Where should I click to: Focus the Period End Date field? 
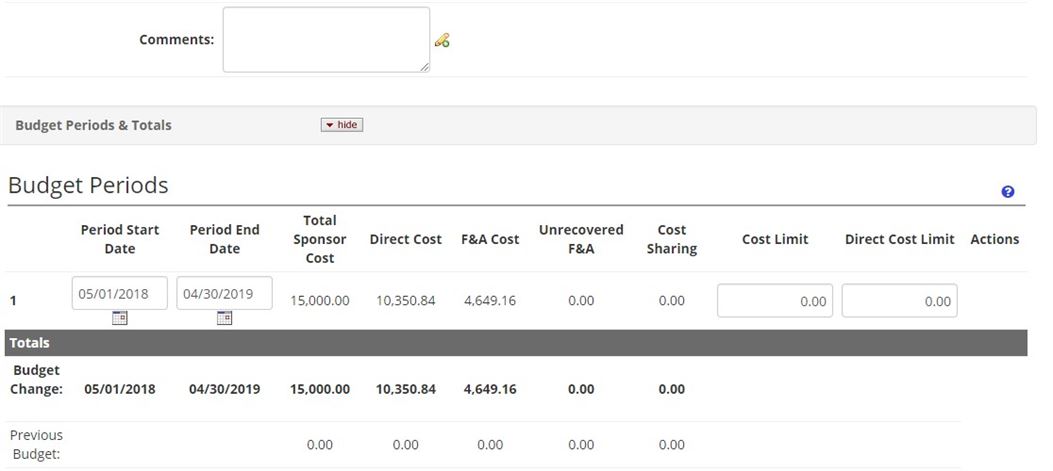[x=224, y=293]
